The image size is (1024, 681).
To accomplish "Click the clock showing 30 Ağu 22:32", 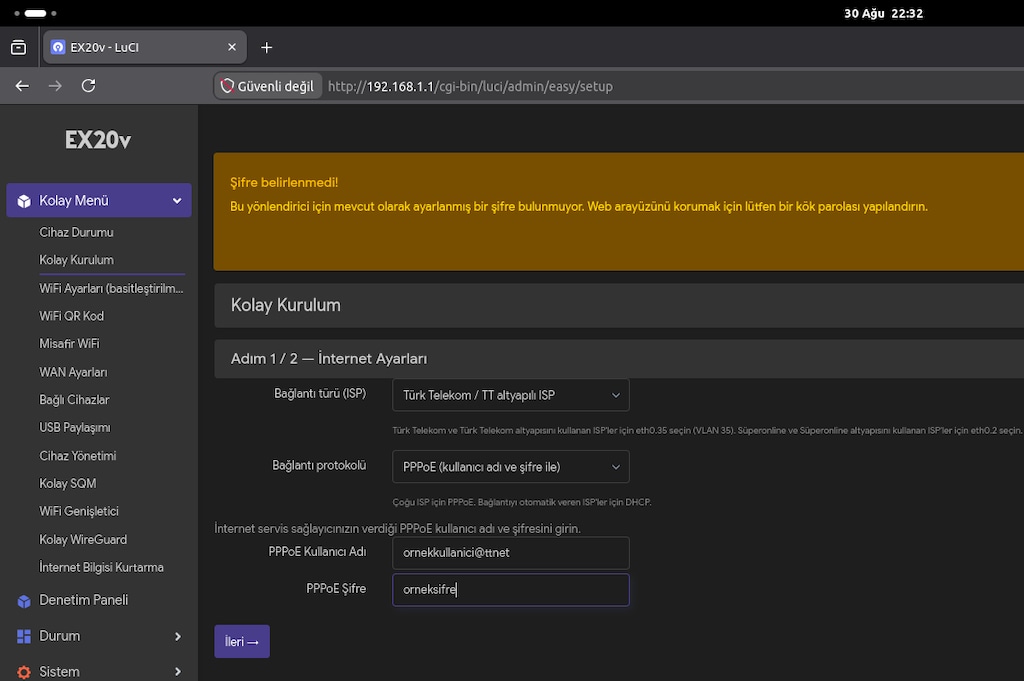I will tap(884, 13).
